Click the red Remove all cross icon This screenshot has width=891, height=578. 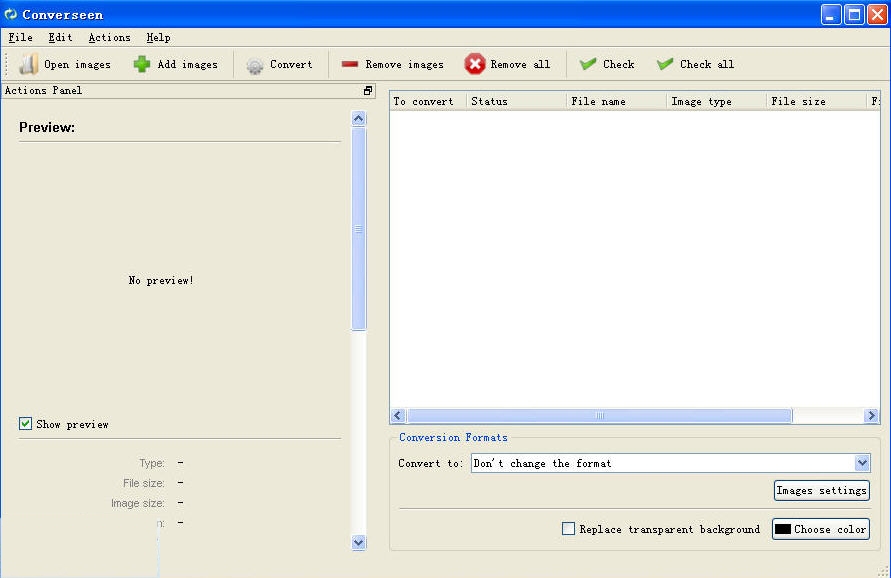click(x=474, y=64)
